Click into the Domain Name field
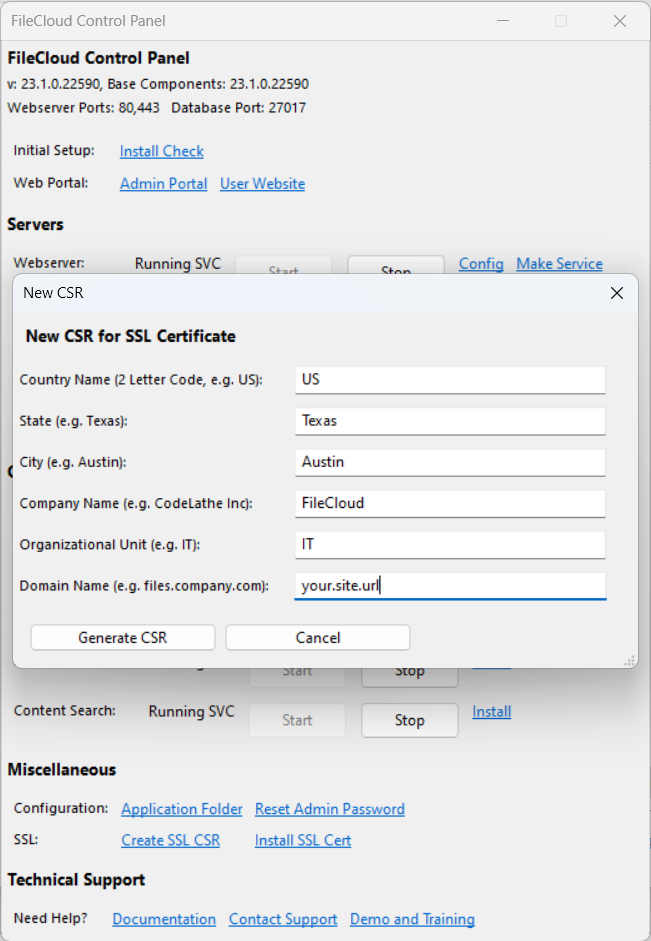This screenshot has width=651, height=941. click(450, 586)
